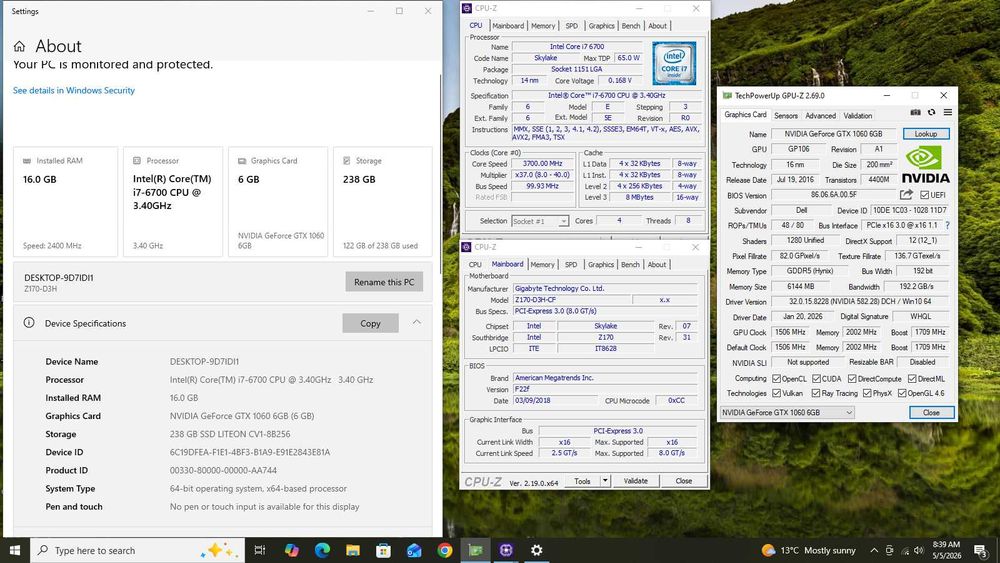Open File Explorer from the taskbar
Image resolution: width=1000 pixels, height=563 pixels.
pyautogui.click(x=353, y=550)
